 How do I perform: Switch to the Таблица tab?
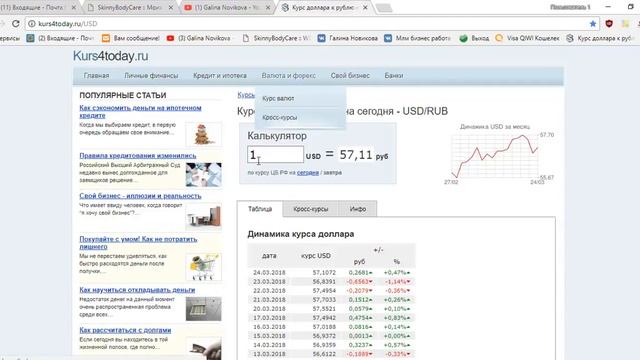(x=260, y=209)
